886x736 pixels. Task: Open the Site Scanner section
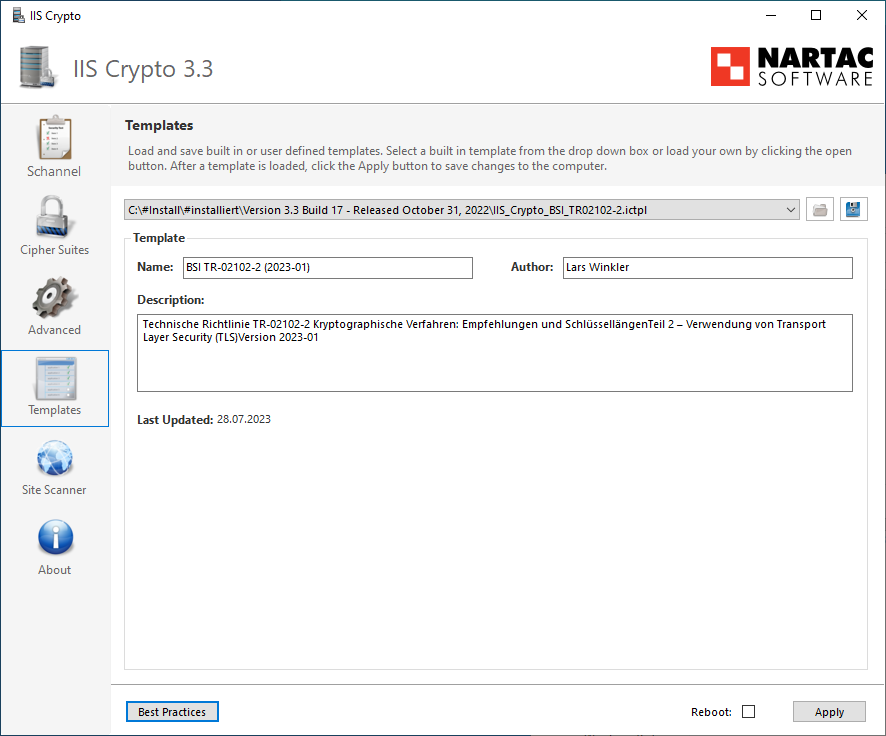54,468
